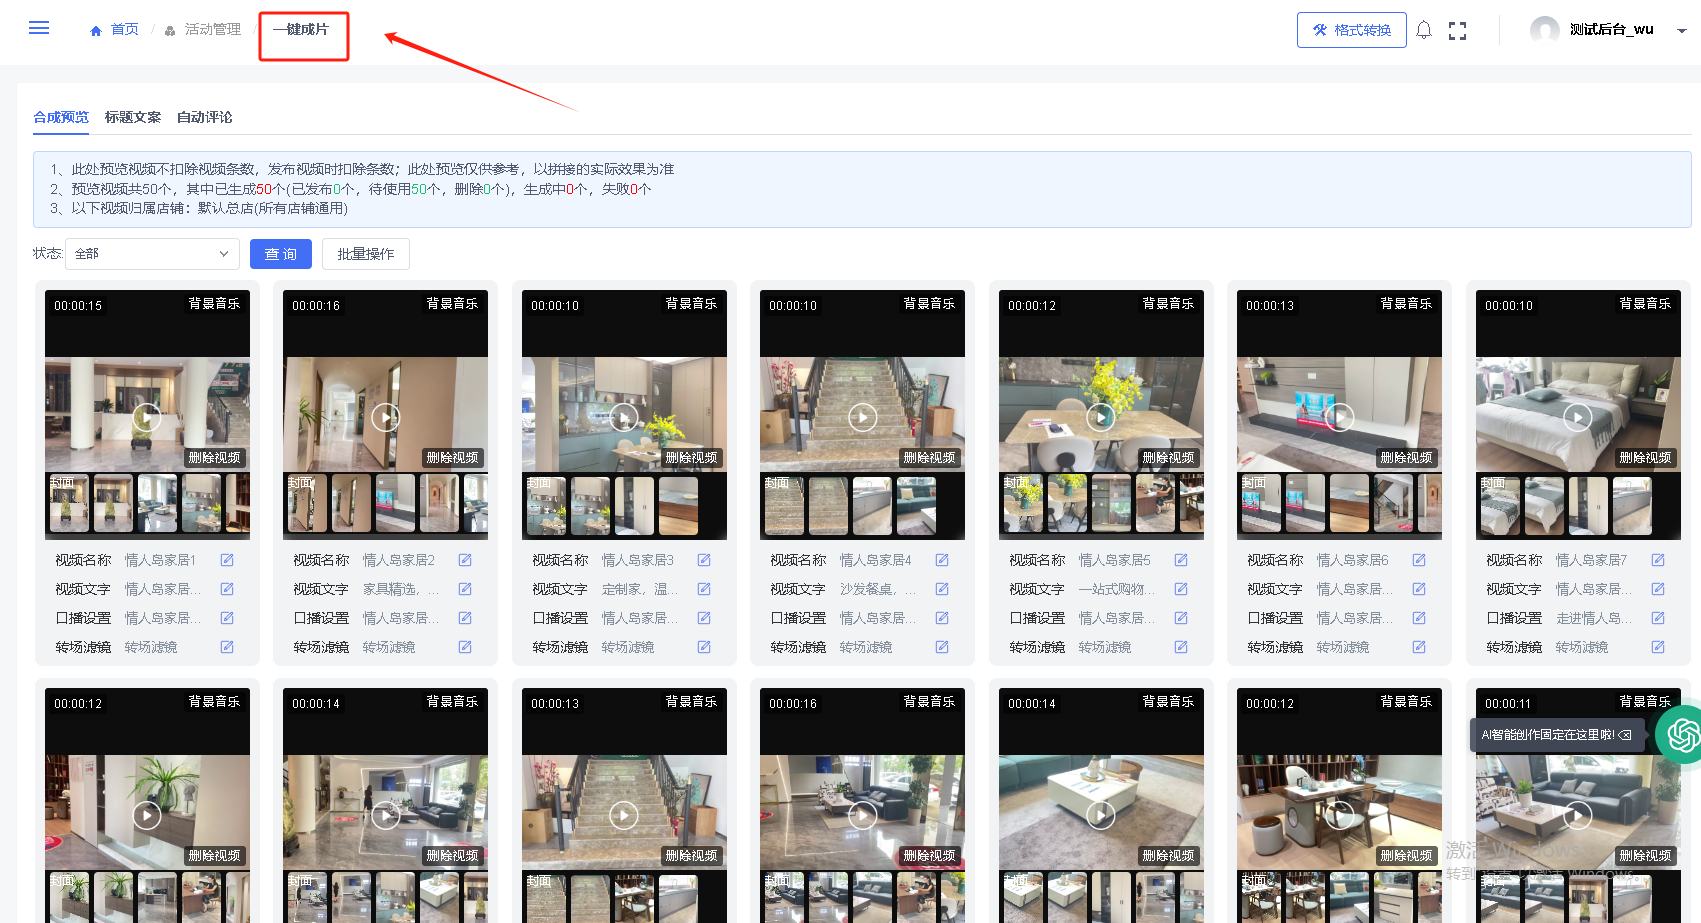Edit video text of 情人岛家居3
The image size is (1701, 923).
click(704, 589)
